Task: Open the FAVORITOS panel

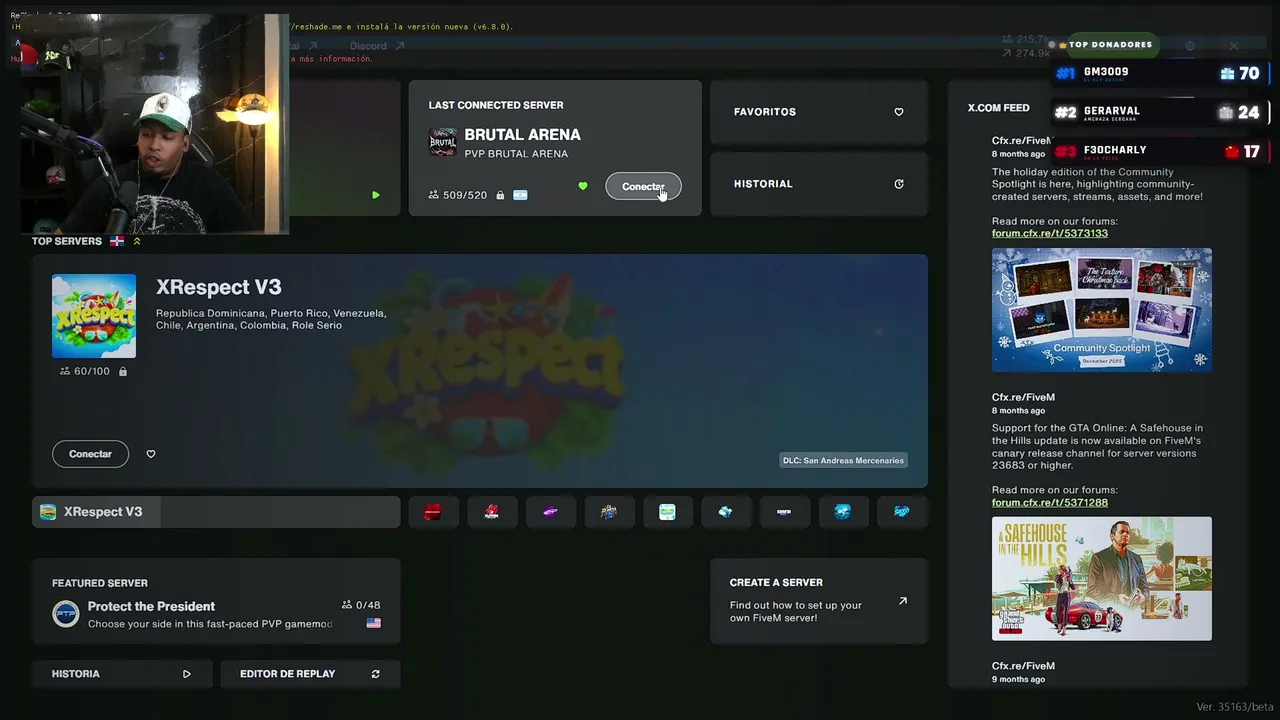Action: click(818, 112)
